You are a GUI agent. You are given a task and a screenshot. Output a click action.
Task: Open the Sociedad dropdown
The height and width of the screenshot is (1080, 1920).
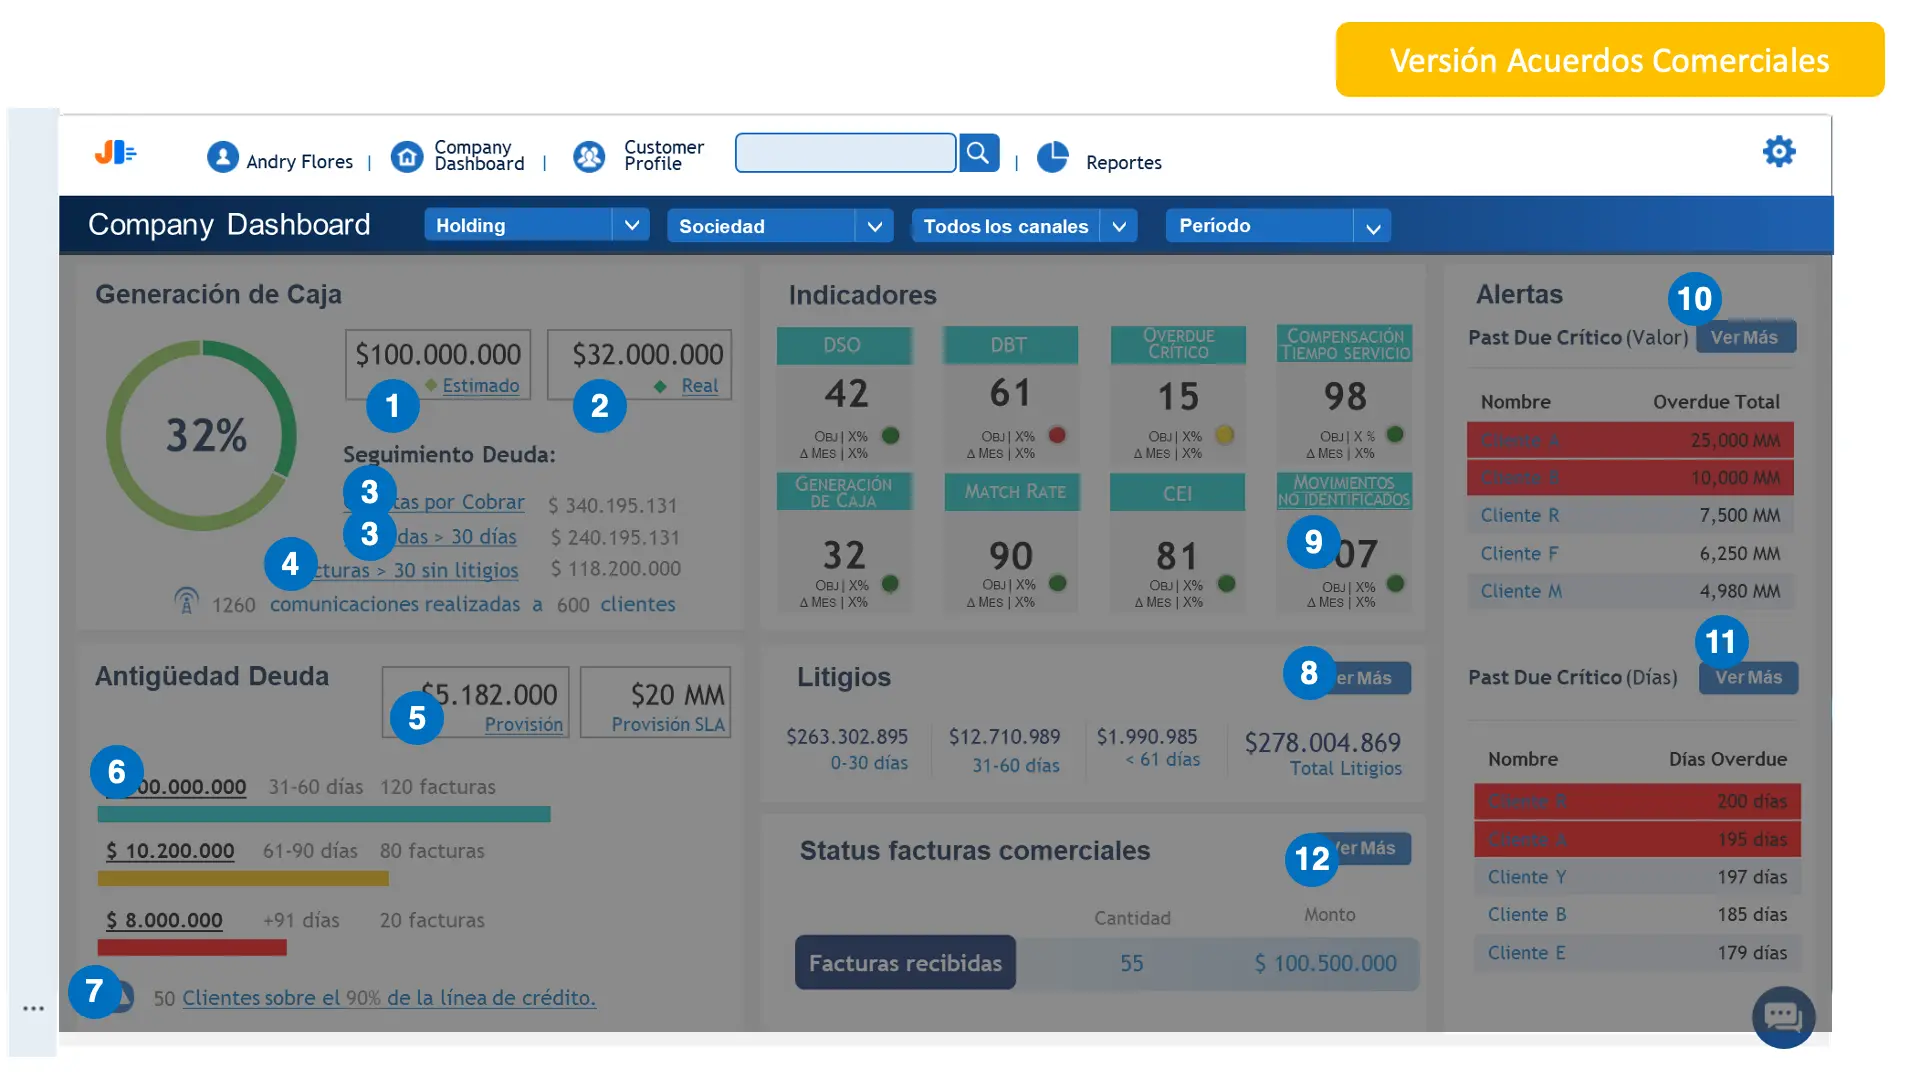click(x=874, y=226)
